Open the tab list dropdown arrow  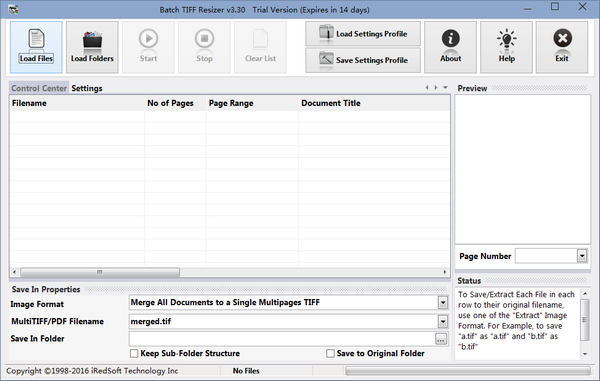click(445, 88)
